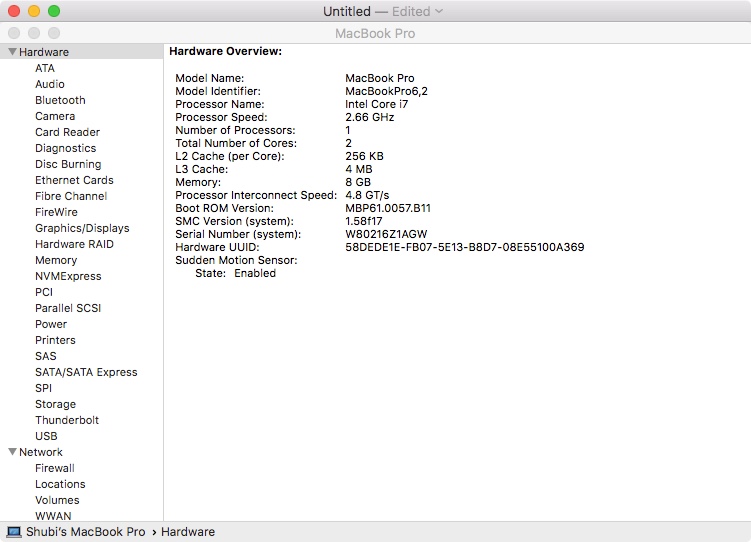Click the Number of Processors label
The height and width of the screenshot is (542, 751).
tap(235, 130)
